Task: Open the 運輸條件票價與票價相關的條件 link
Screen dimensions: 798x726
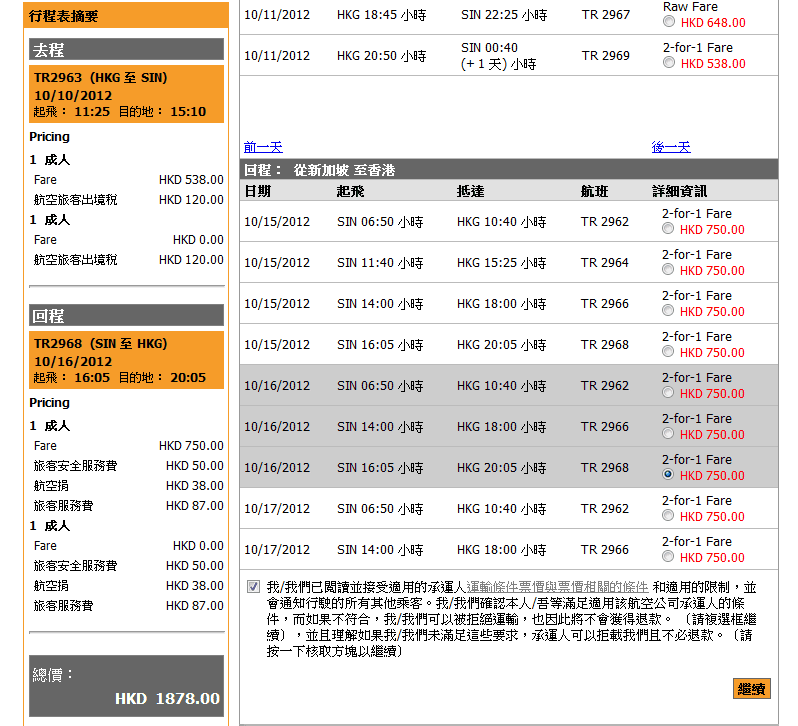Action: (x=558, y=586)
